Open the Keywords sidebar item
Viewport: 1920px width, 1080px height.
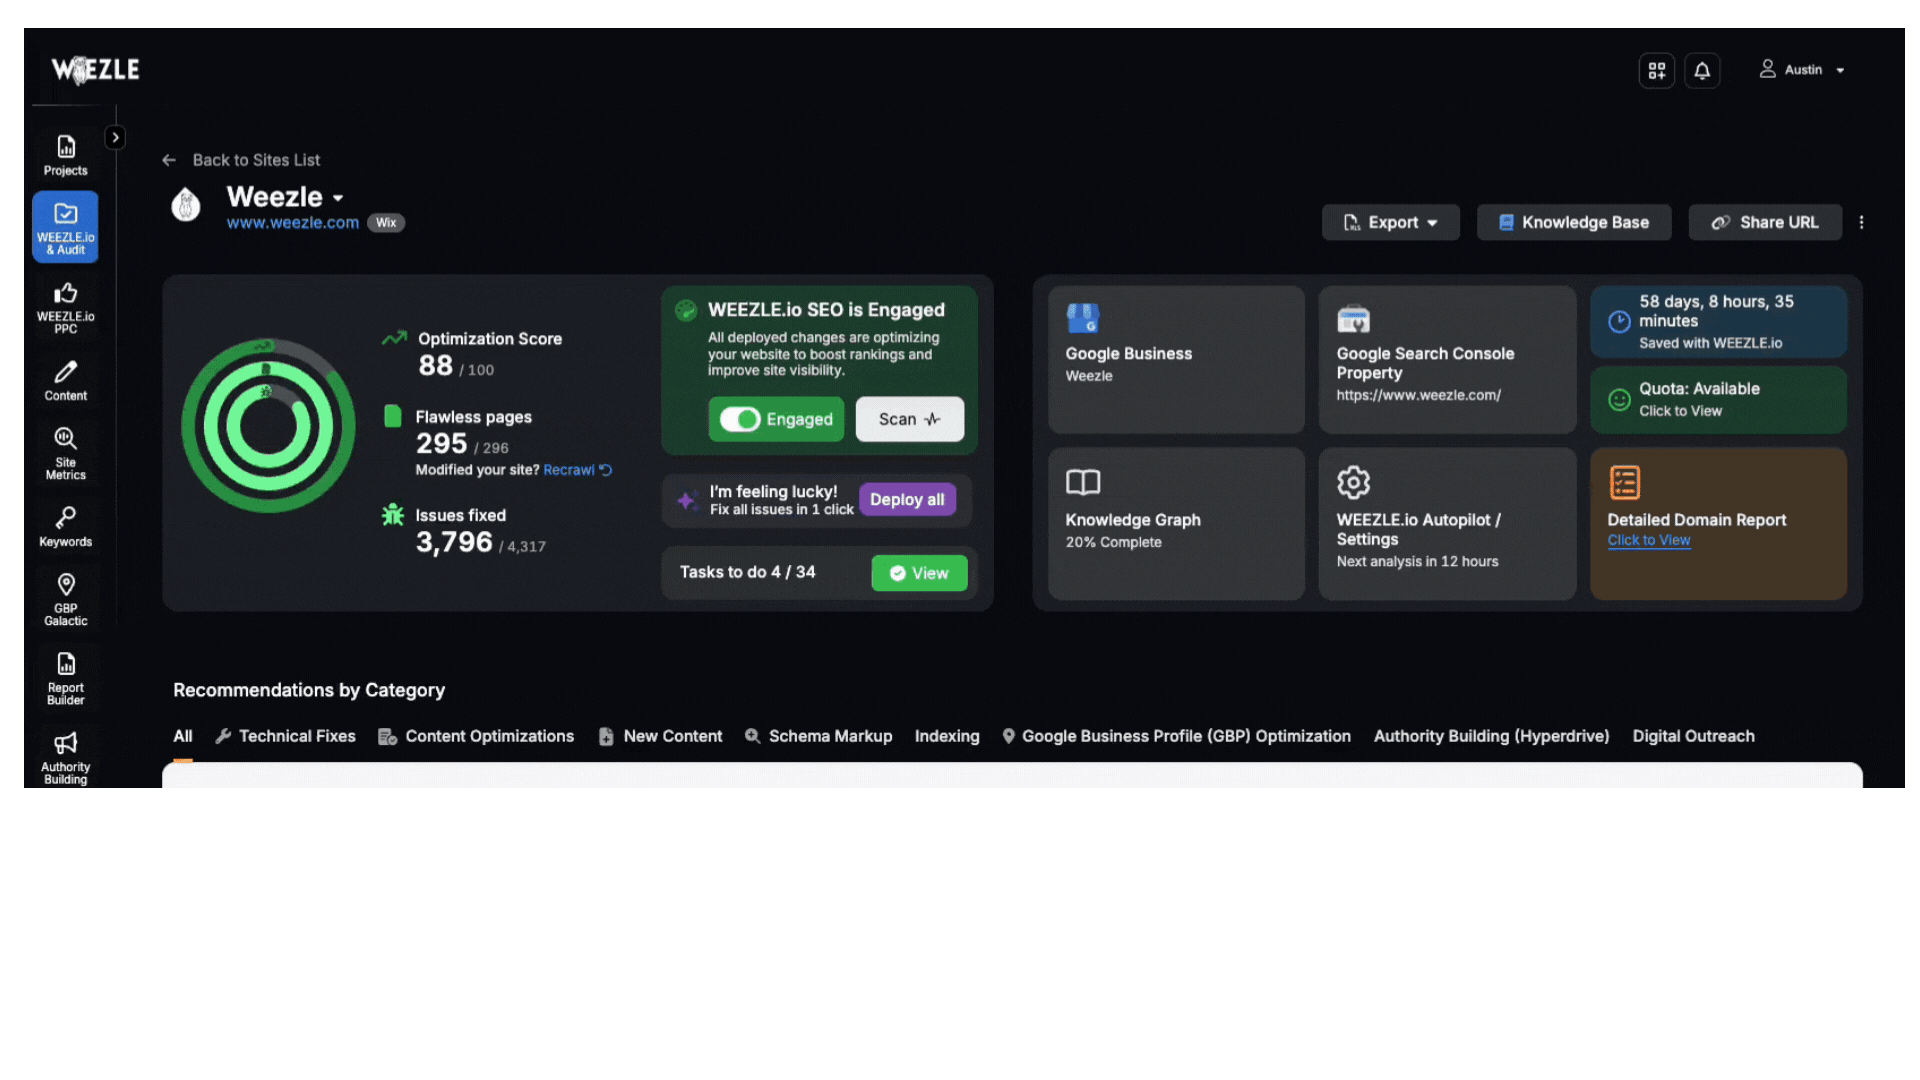[65, 526]
